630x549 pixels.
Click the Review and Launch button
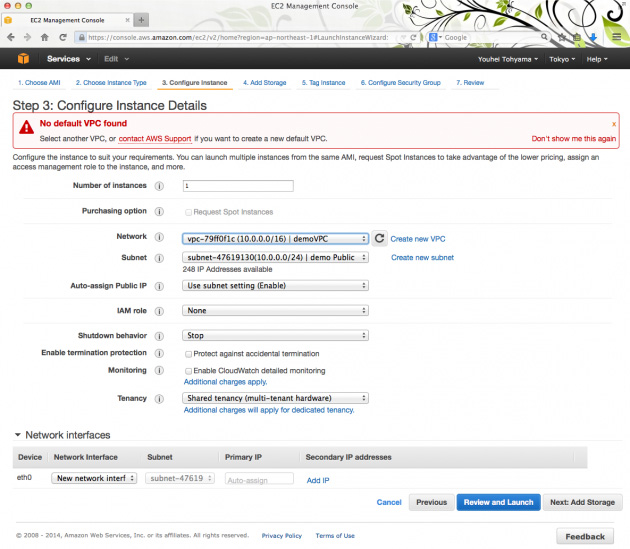pos(498,502)
